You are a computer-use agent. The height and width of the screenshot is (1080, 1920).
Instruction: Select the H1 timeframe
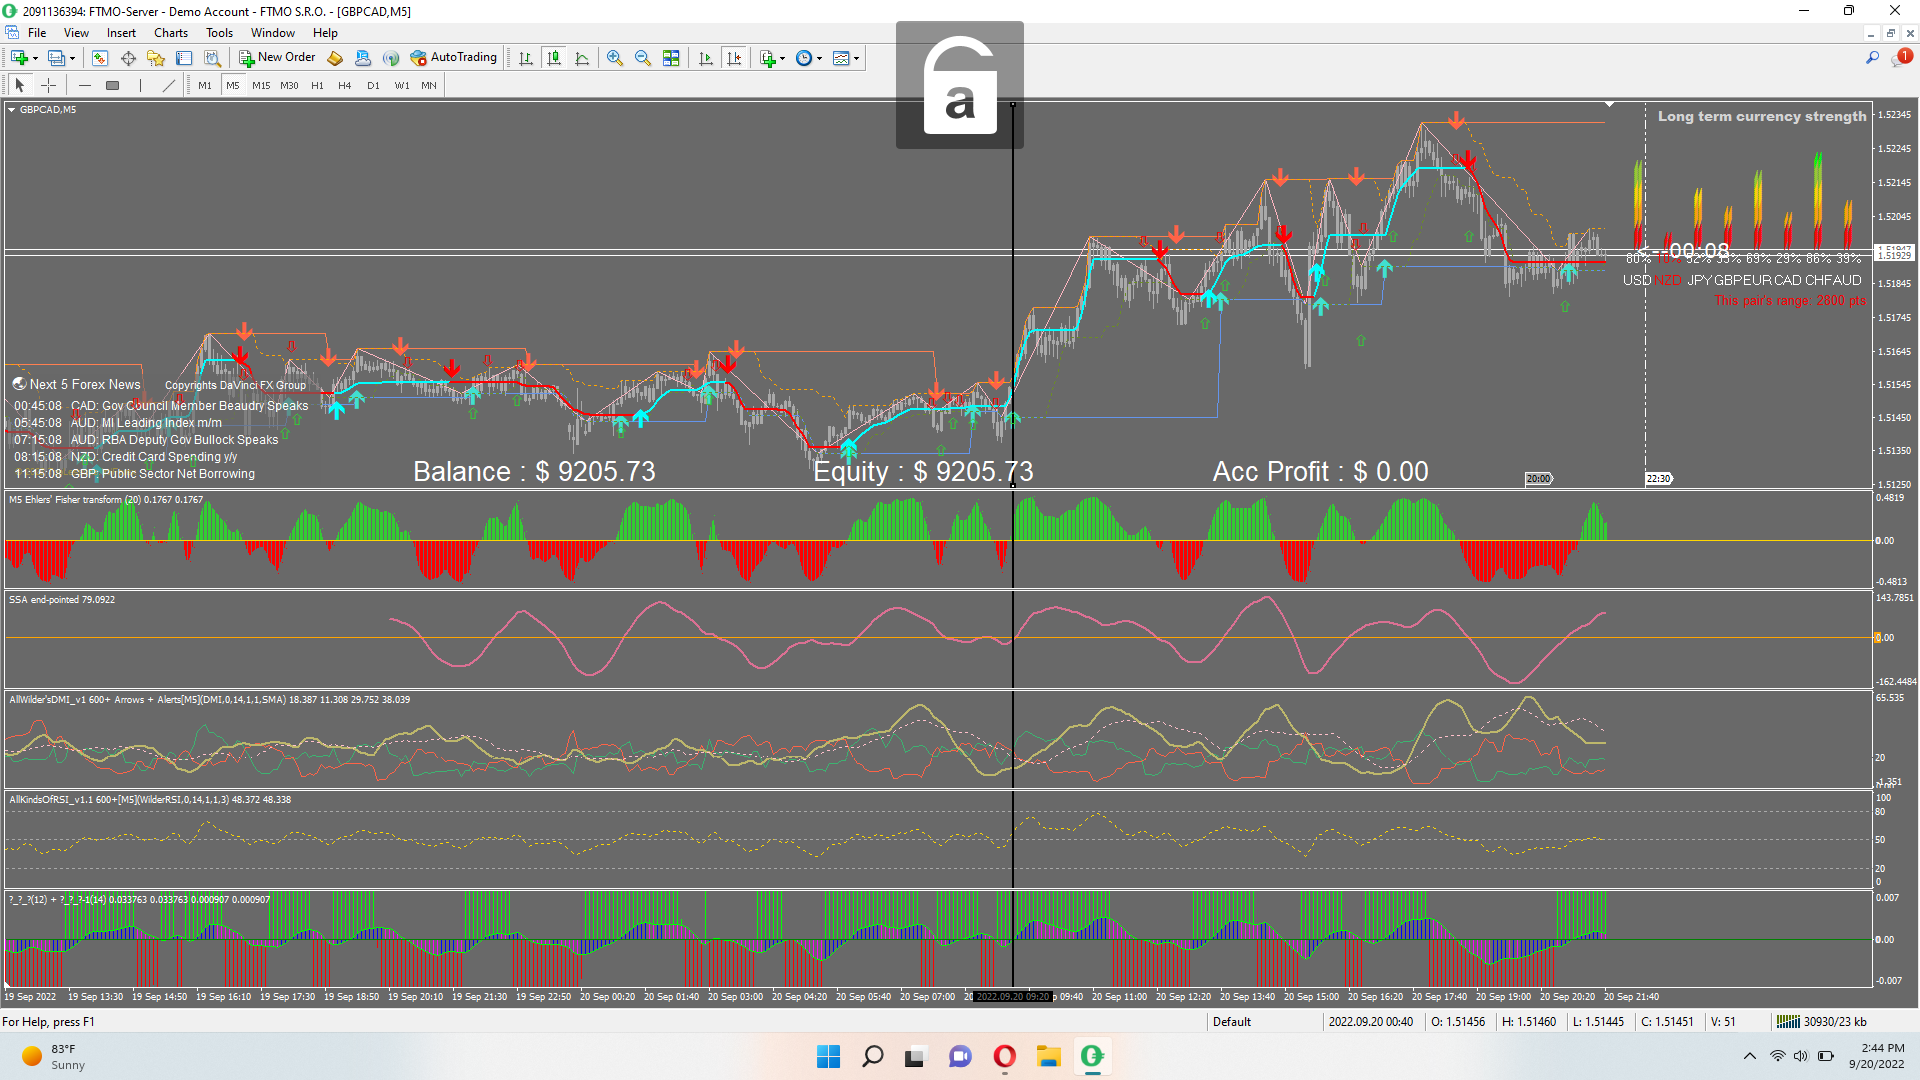coord(317,86)
